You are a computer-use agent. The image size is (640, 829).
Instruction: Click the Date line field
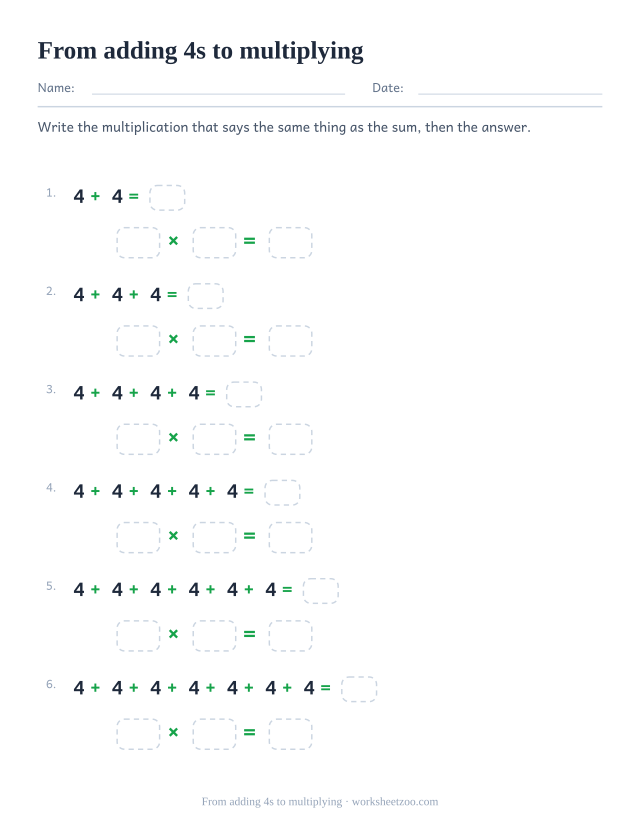click(x=510, y=89)
